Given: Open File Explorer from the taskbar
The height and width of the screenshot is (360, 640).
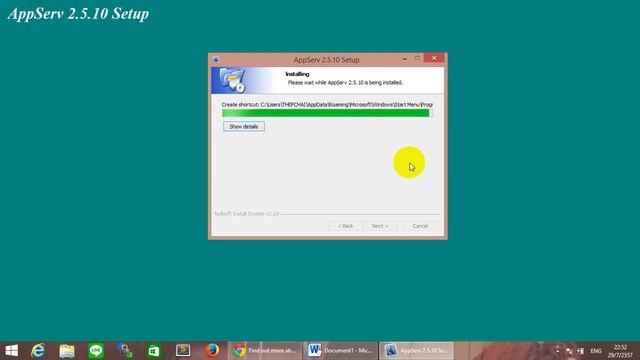Looking at the screenshot, I should 67,351.
